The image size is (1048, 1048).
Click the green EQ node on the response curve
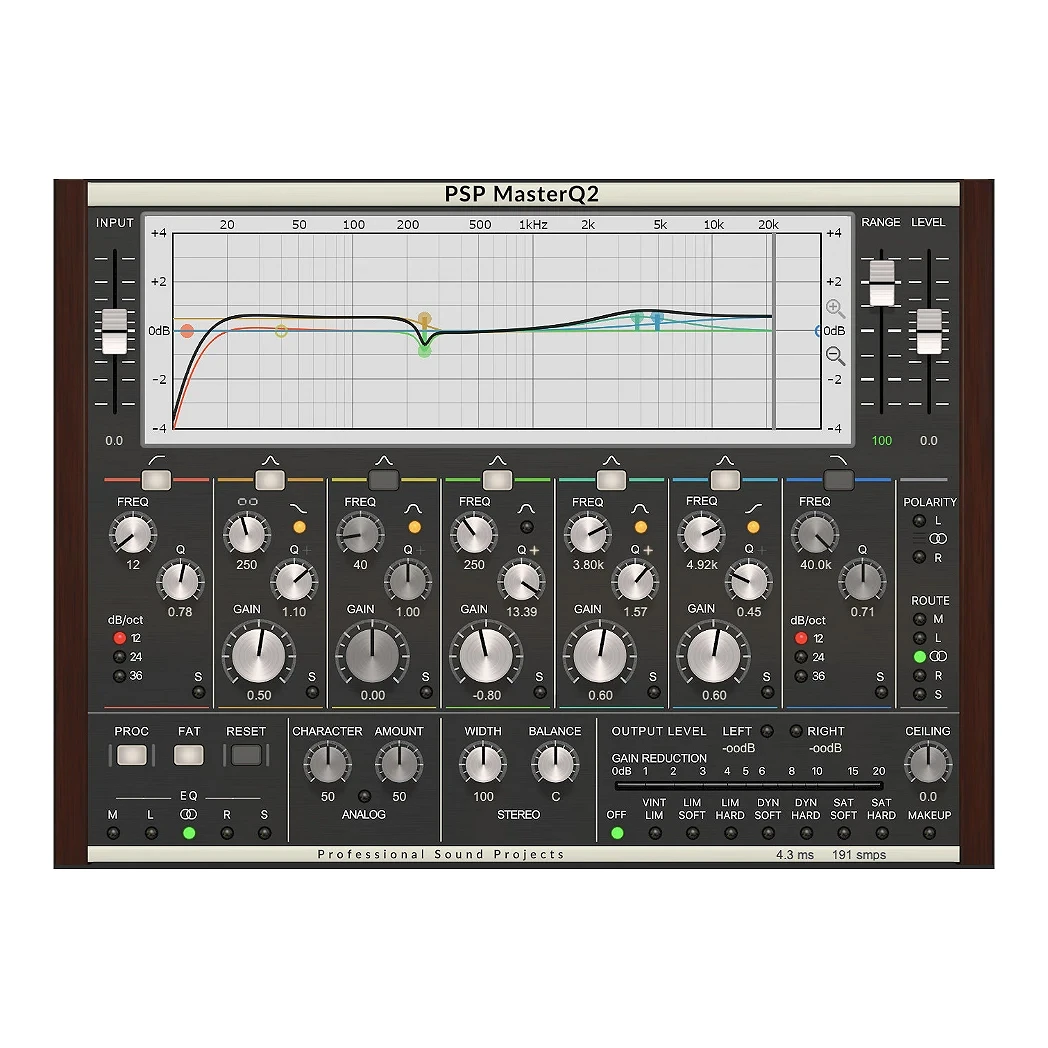[424, 351]
